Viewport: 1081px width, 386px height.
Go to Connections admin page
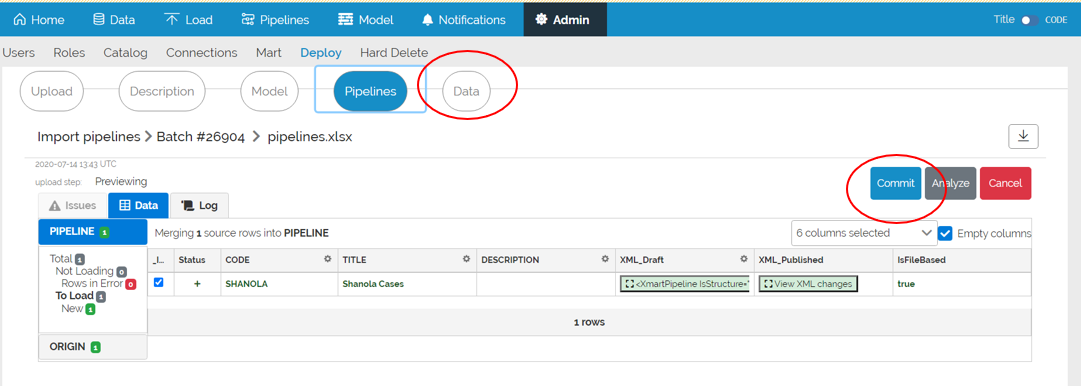coord(201,52)
